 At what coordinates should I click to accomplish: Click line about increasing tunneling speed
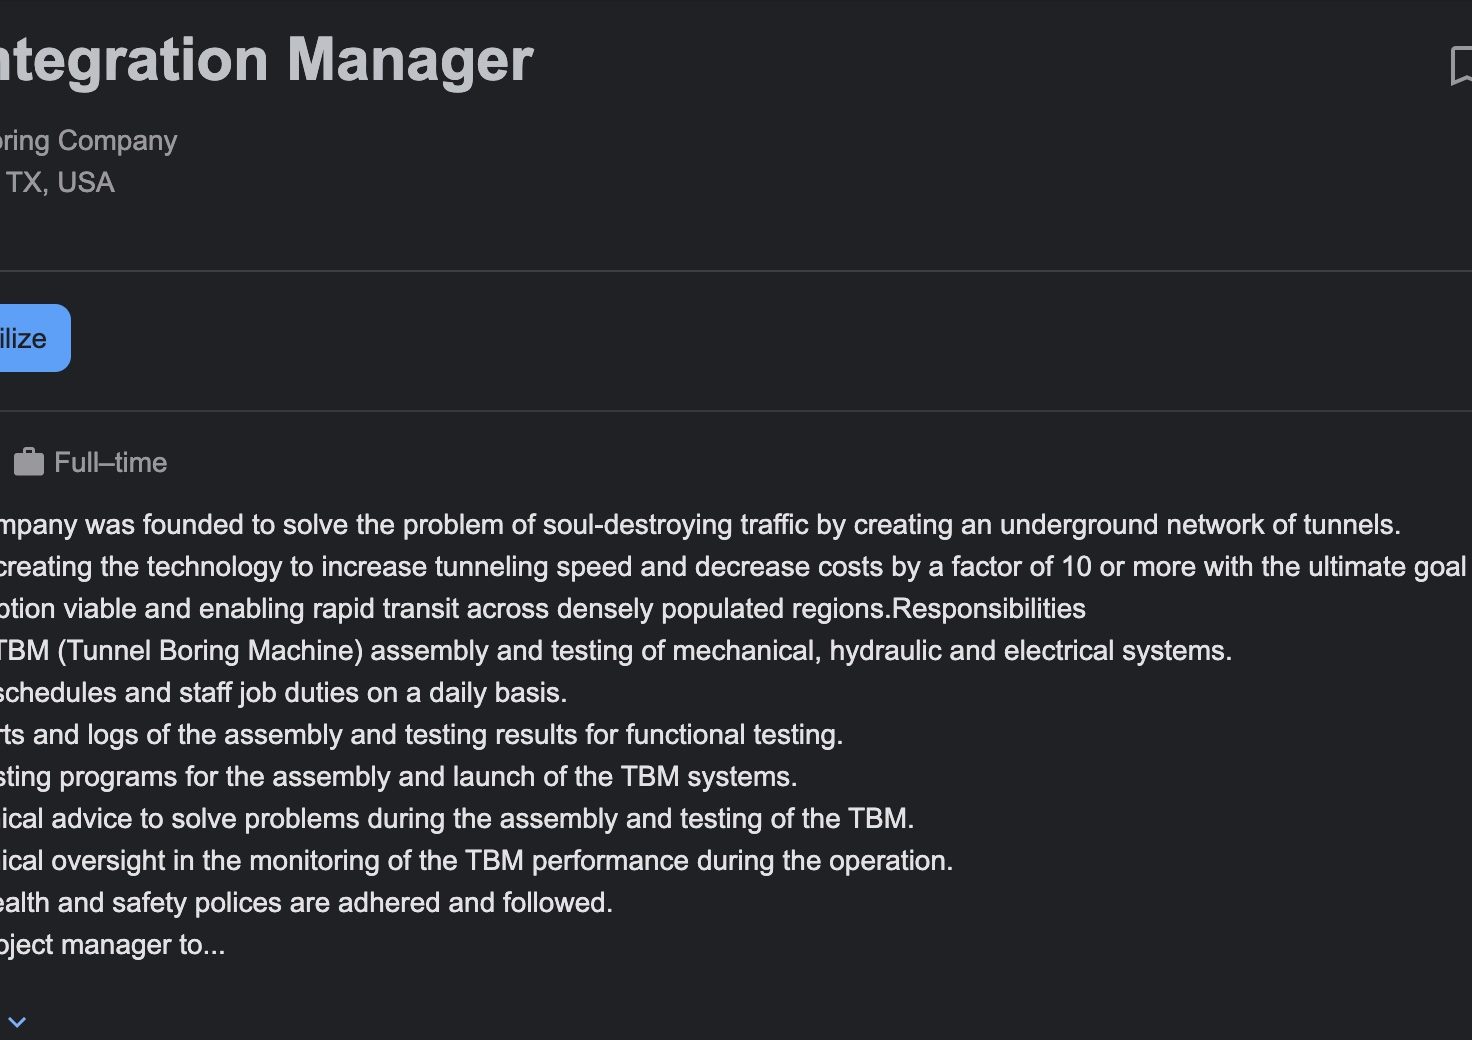[733, 566]
